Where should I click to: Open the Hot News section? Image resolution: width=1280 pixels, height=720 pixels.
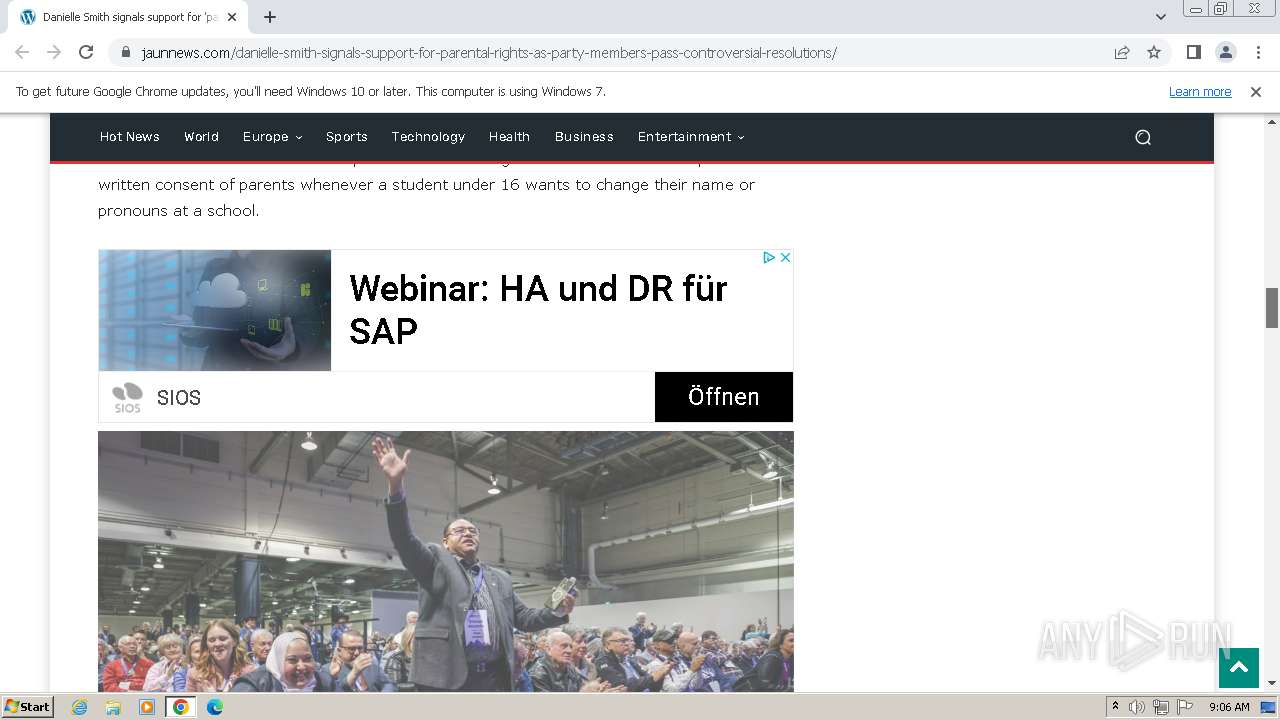(130, 137)
